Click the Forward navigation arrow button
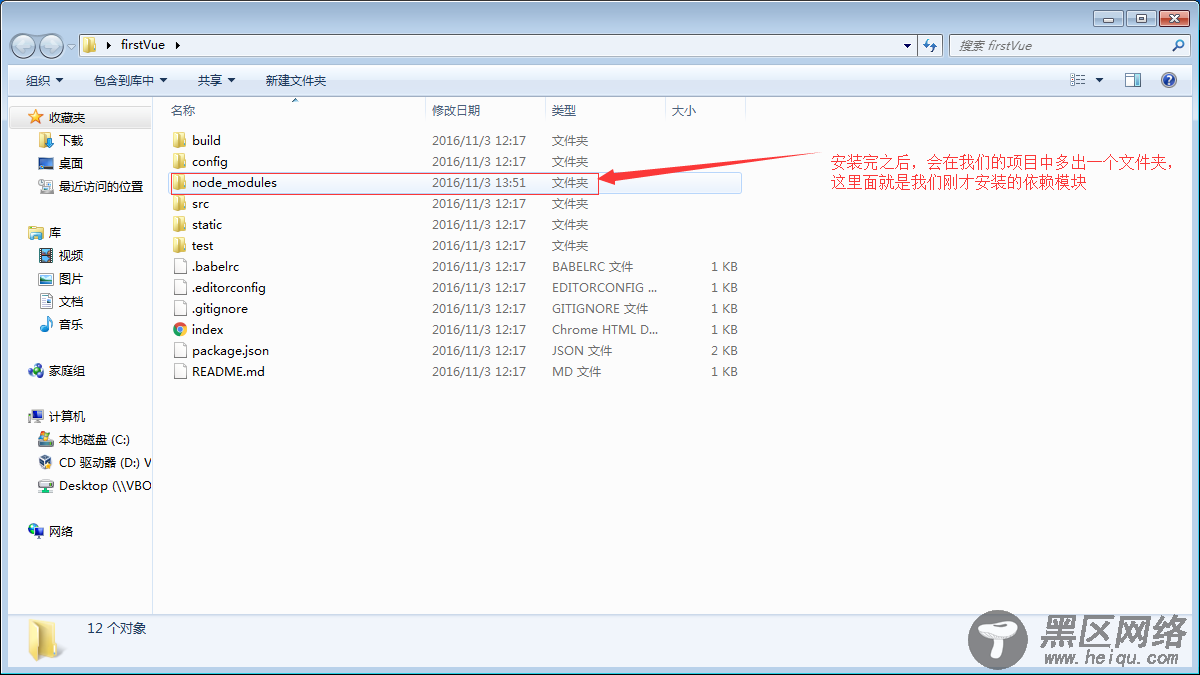Screen dimensions: 1200x675 51,46
